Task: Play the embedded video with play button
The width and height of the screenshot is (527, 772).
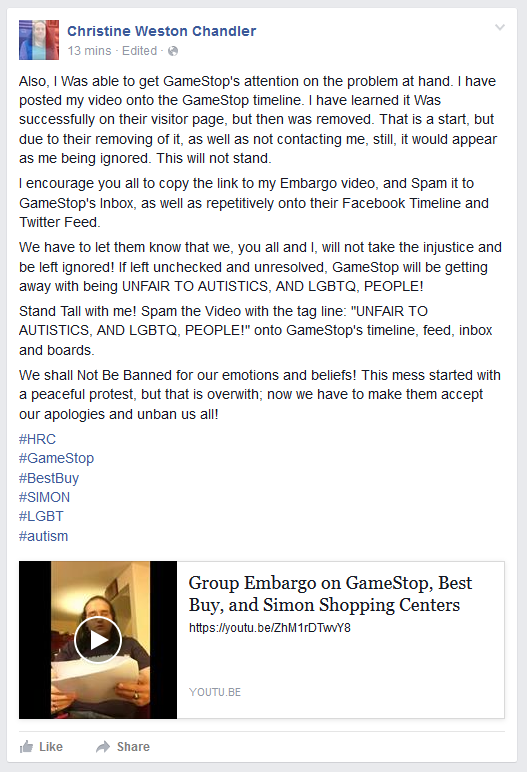Action: pos(98,640)
